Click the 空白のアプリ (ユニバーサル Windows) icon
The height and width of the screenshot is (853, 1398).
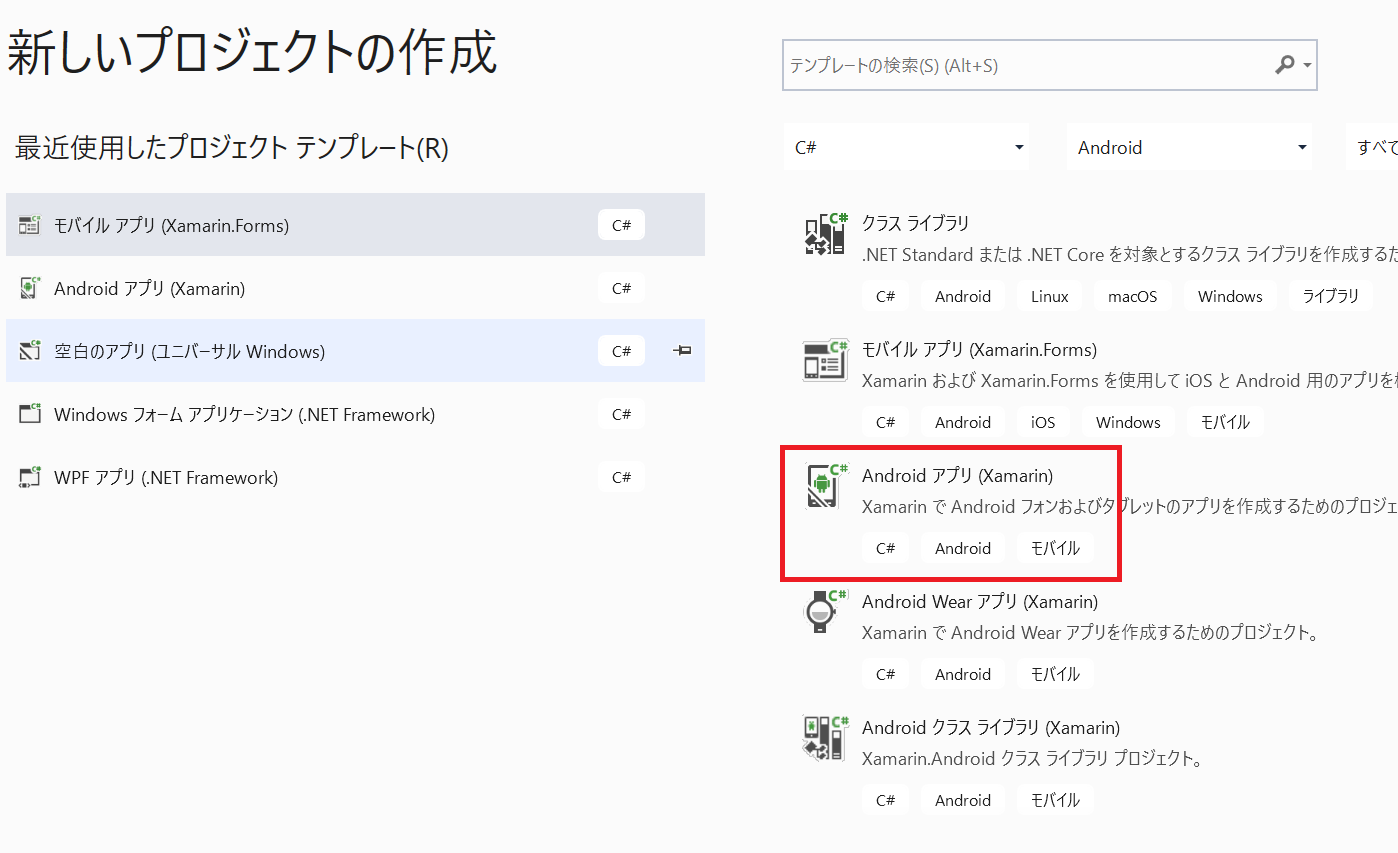(x=29, y=351)
